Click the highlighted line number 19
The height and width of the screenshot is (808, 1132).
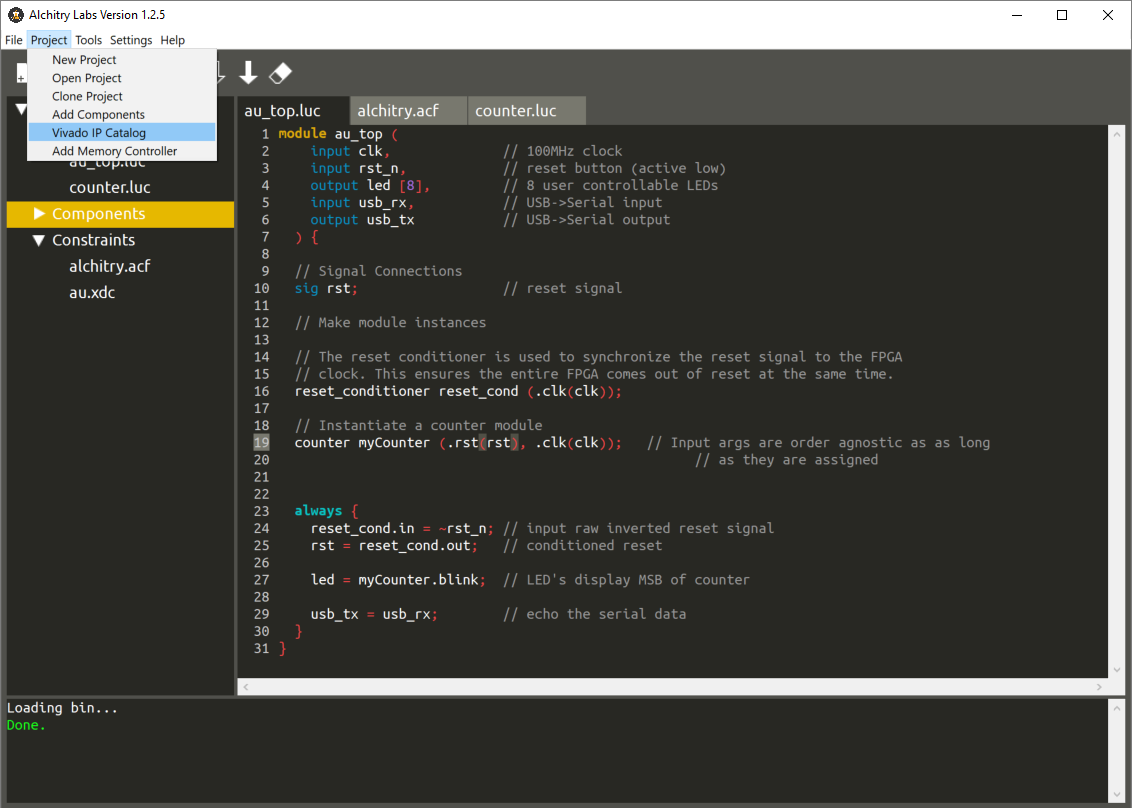[261, 443]
